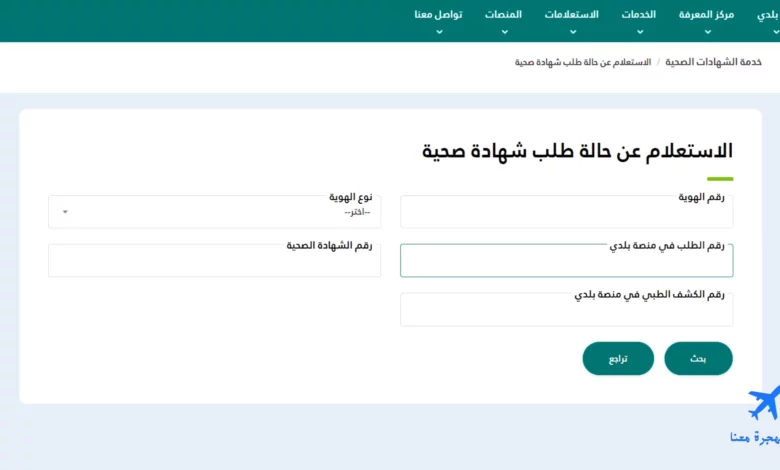The width and height of the screenshot is (780, 470).
Task: Expand chevron under الاستعلامات
Action: pos(573,32)
